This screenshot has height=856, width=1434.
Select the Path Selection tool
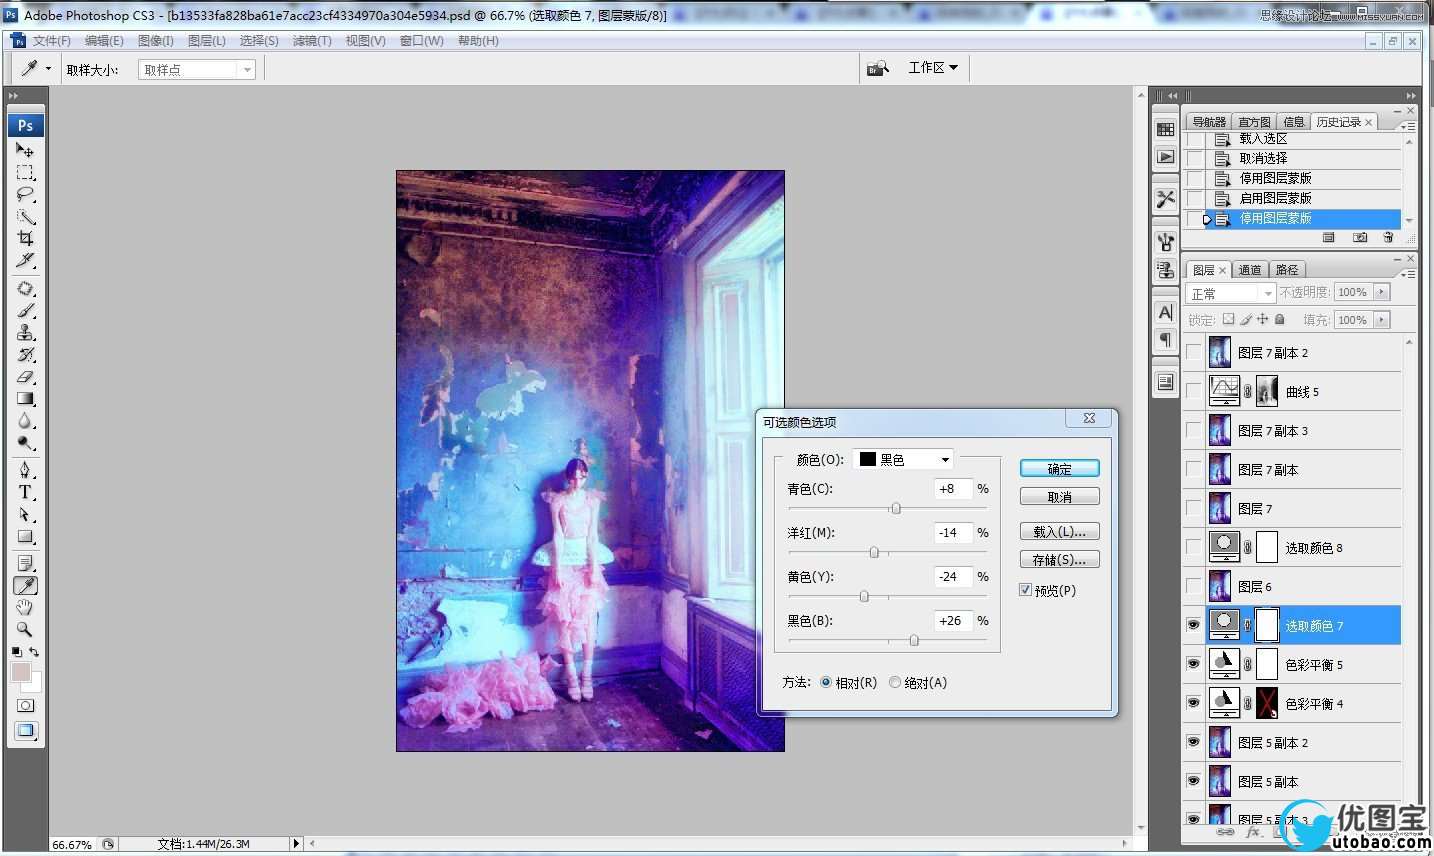pos(25,514)
